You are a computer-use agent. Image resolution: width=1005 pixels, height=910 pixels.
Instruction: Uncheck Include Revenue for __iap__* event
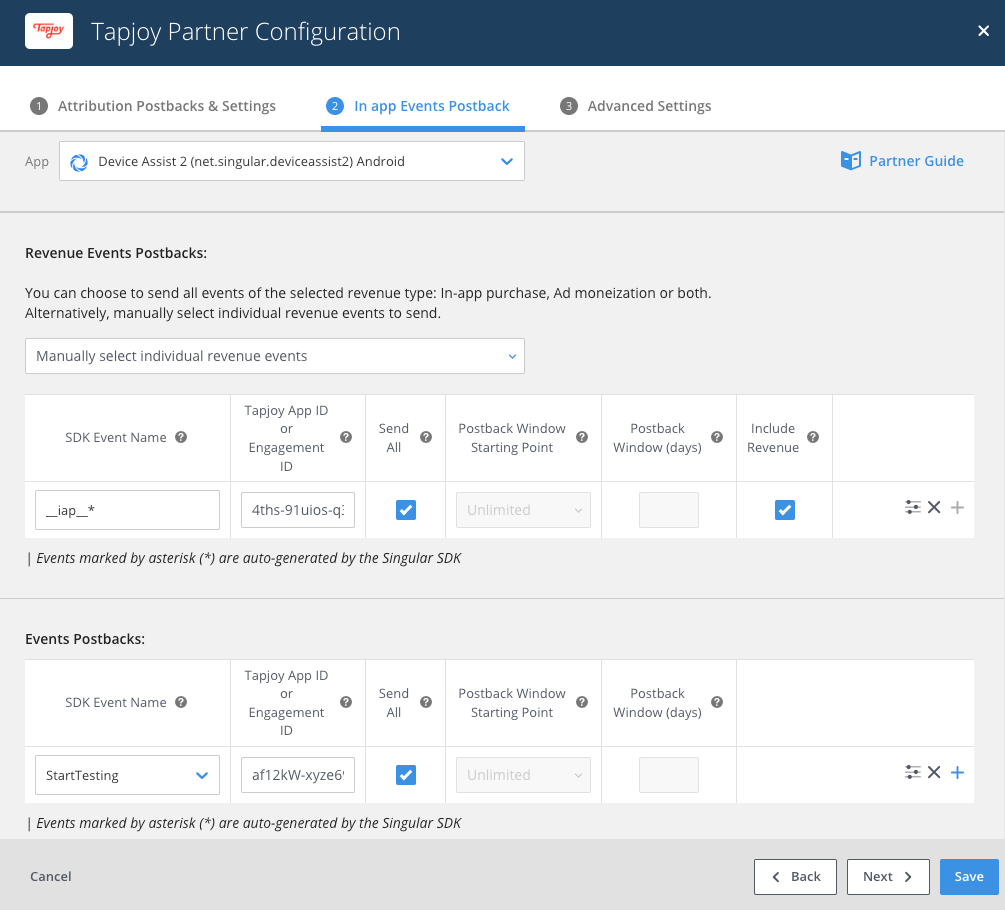tap(785, 510)
